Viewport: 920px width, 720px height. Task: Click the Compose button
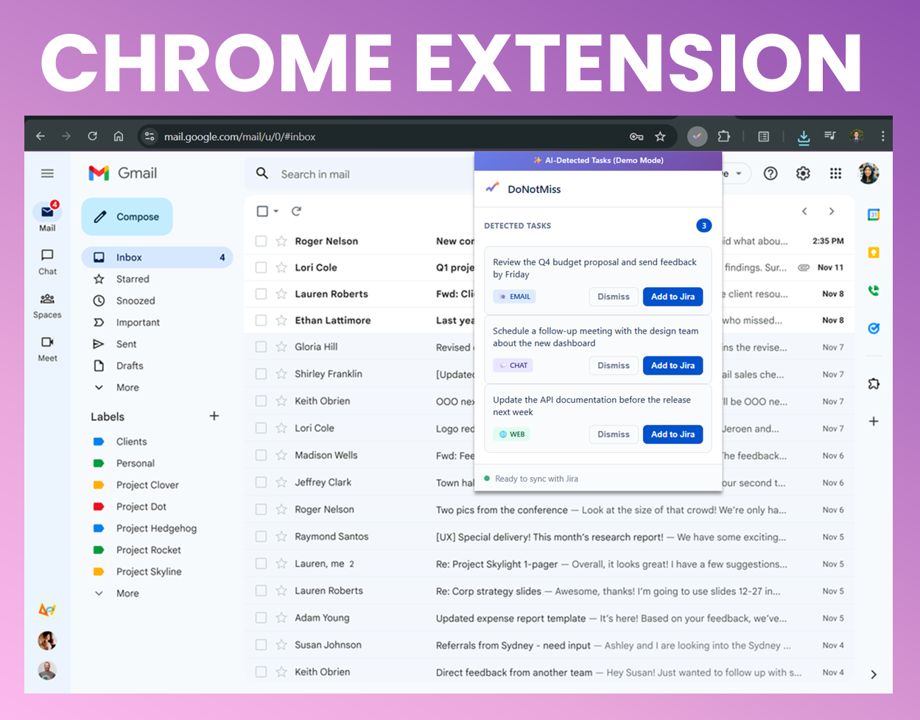click(x=127, y=217)
